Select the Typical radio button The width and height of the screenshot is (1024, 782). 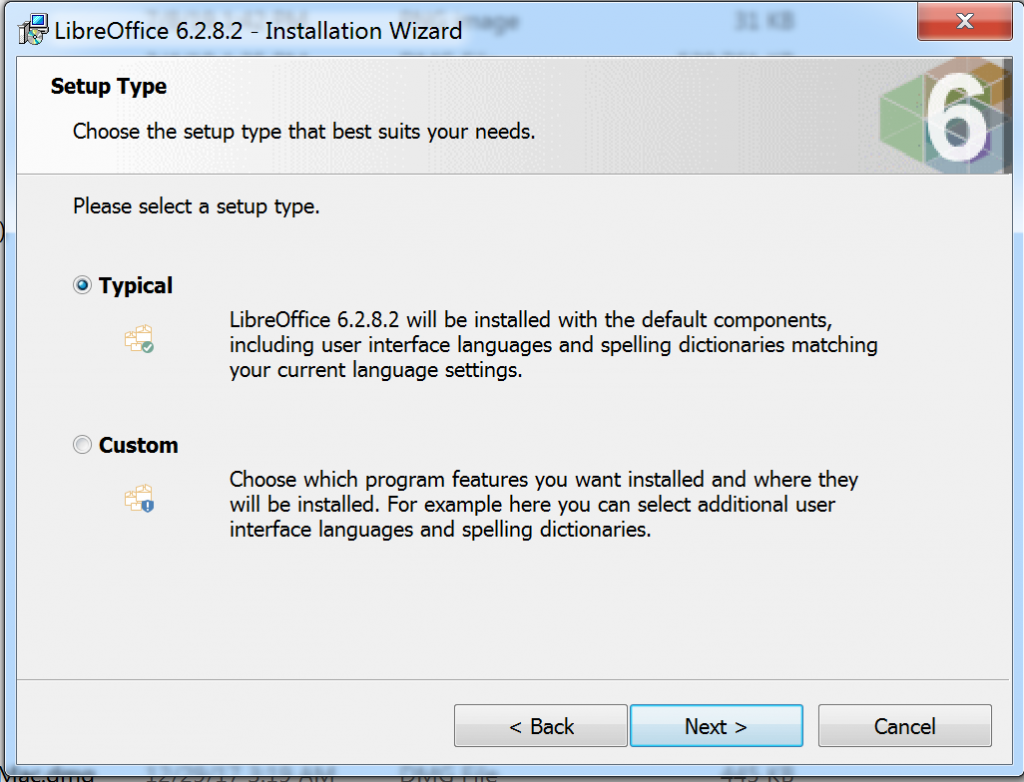[82, 286]
